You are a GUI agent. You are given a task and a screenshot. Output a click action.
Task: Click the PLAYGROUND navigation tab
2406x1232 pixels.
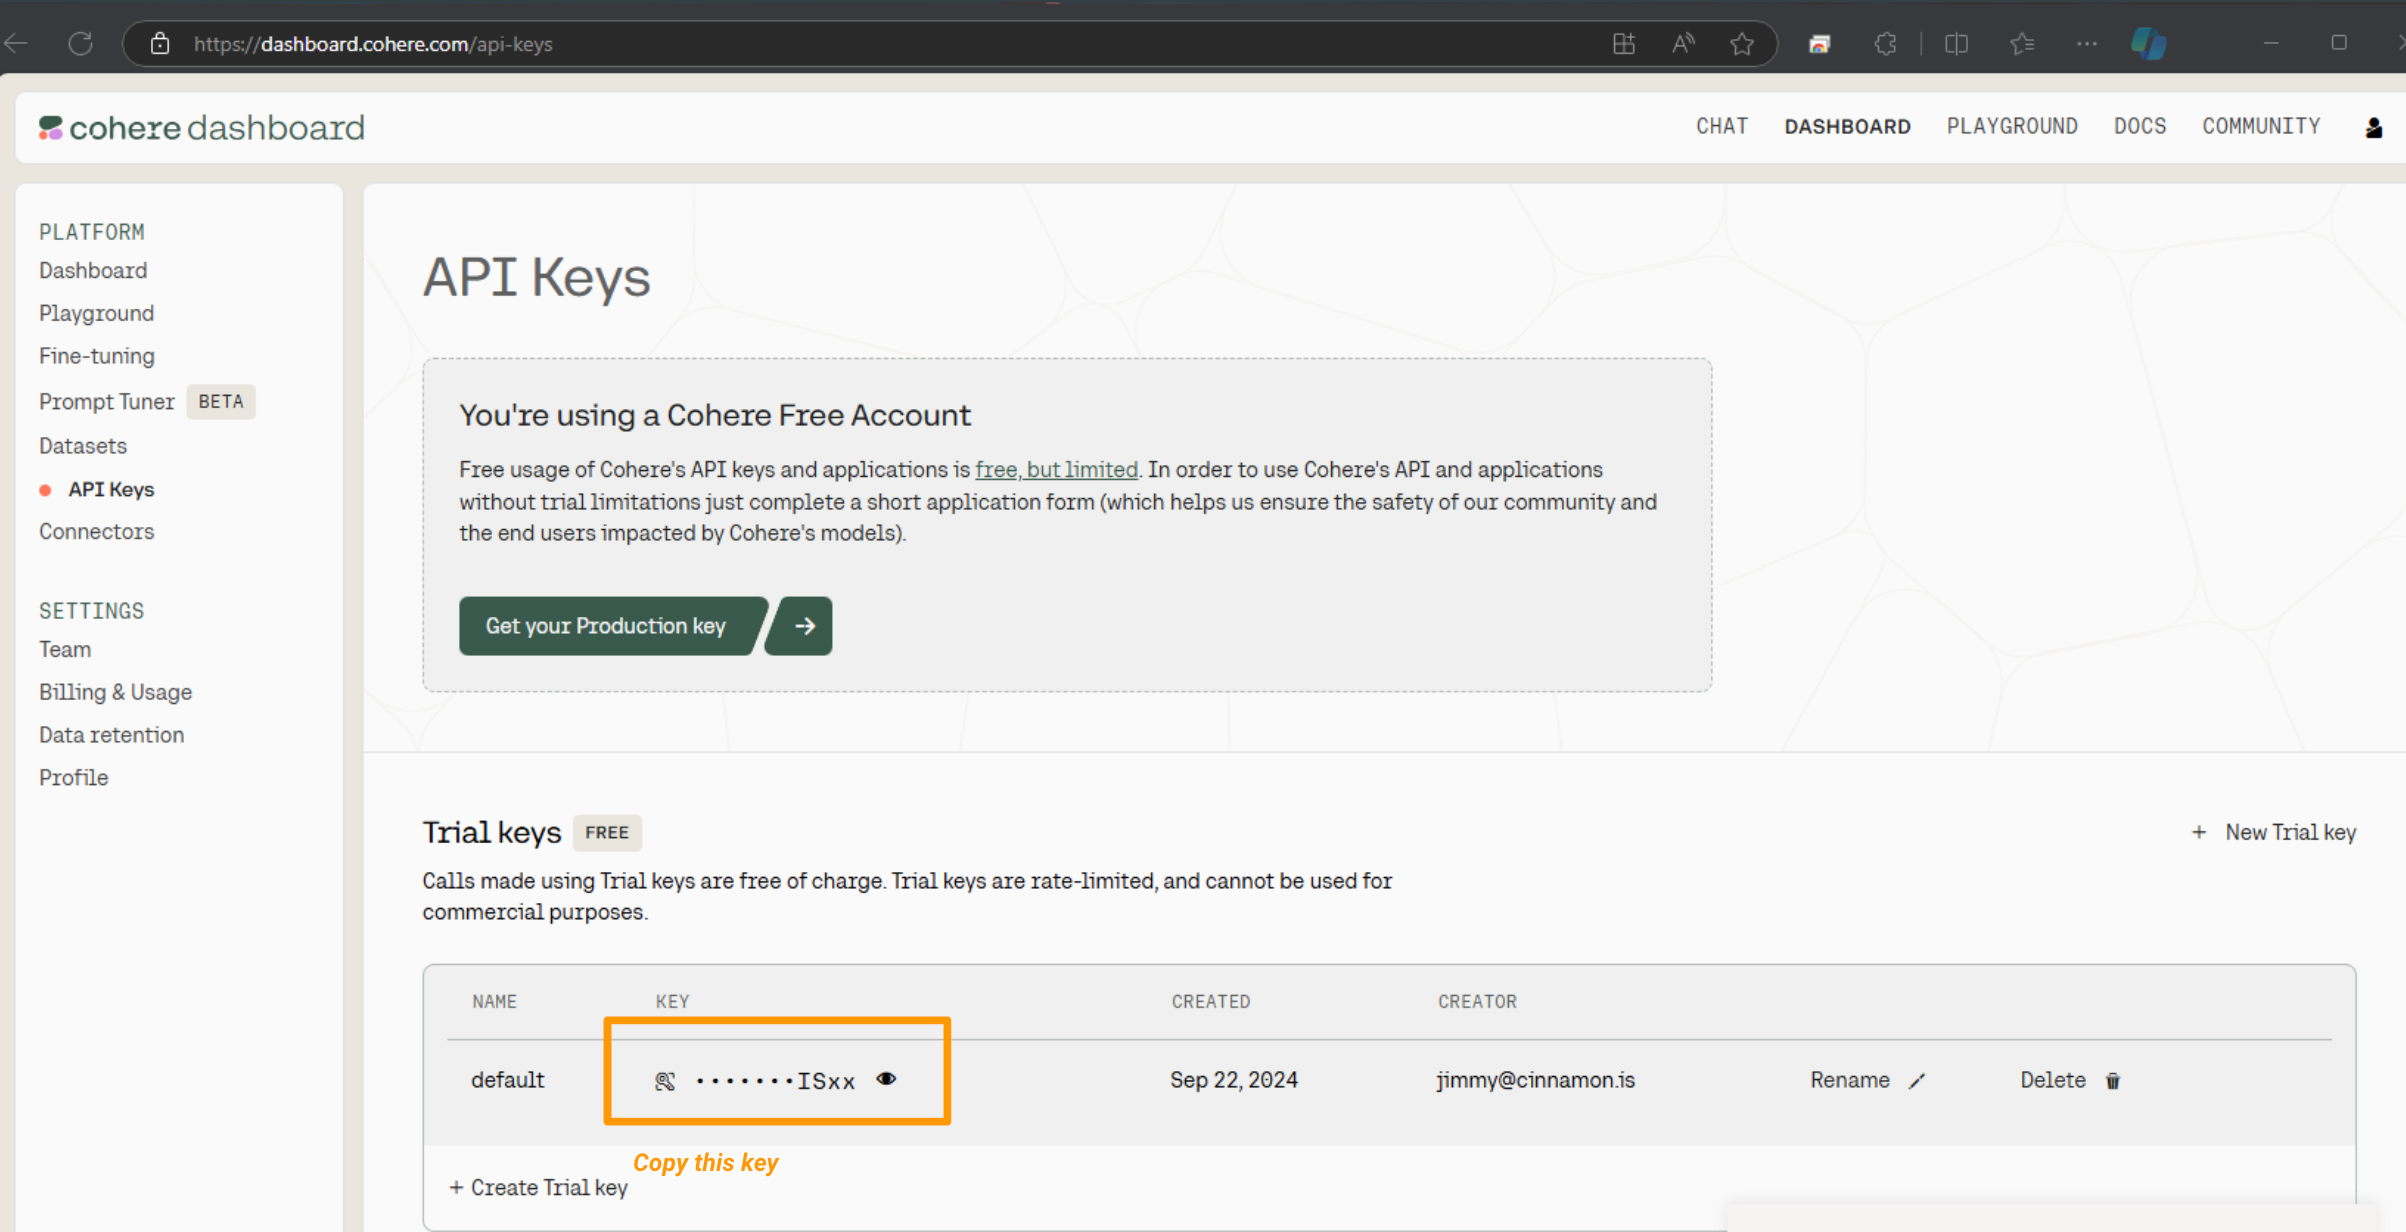click(2012, 127)
